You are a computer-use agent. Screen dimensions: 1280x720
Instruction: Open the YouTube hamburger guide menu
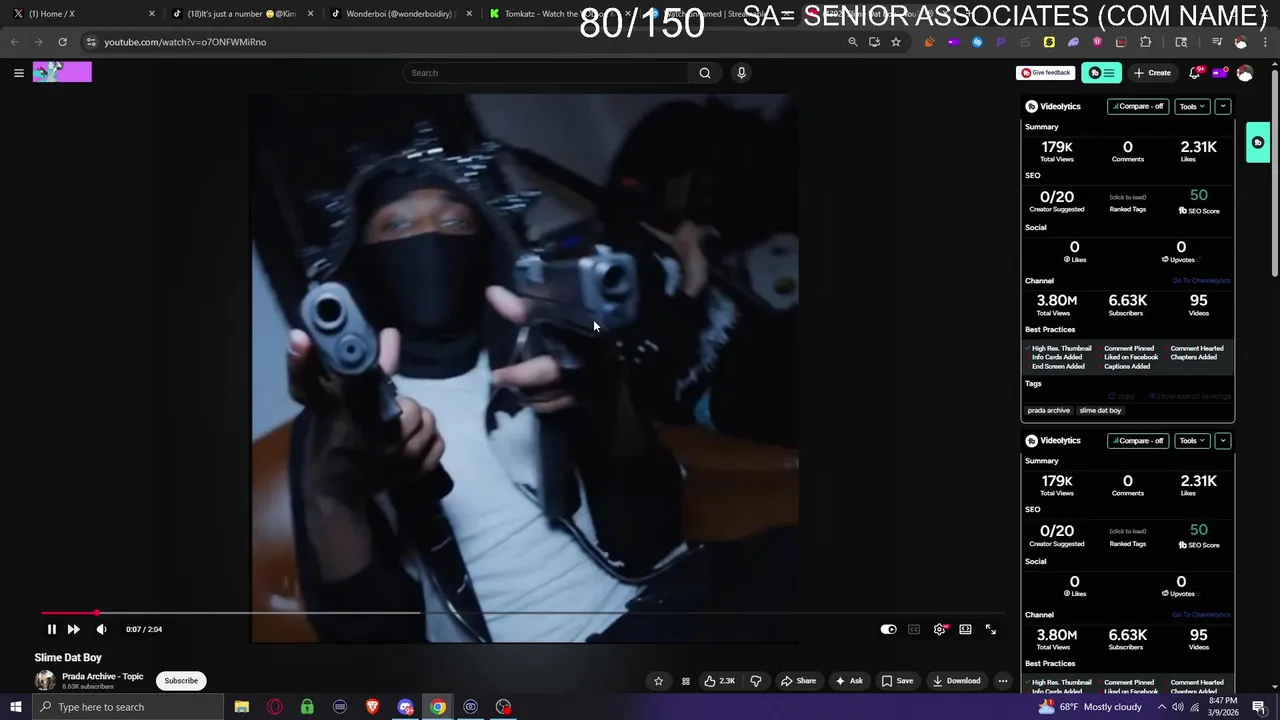(18, 73)
